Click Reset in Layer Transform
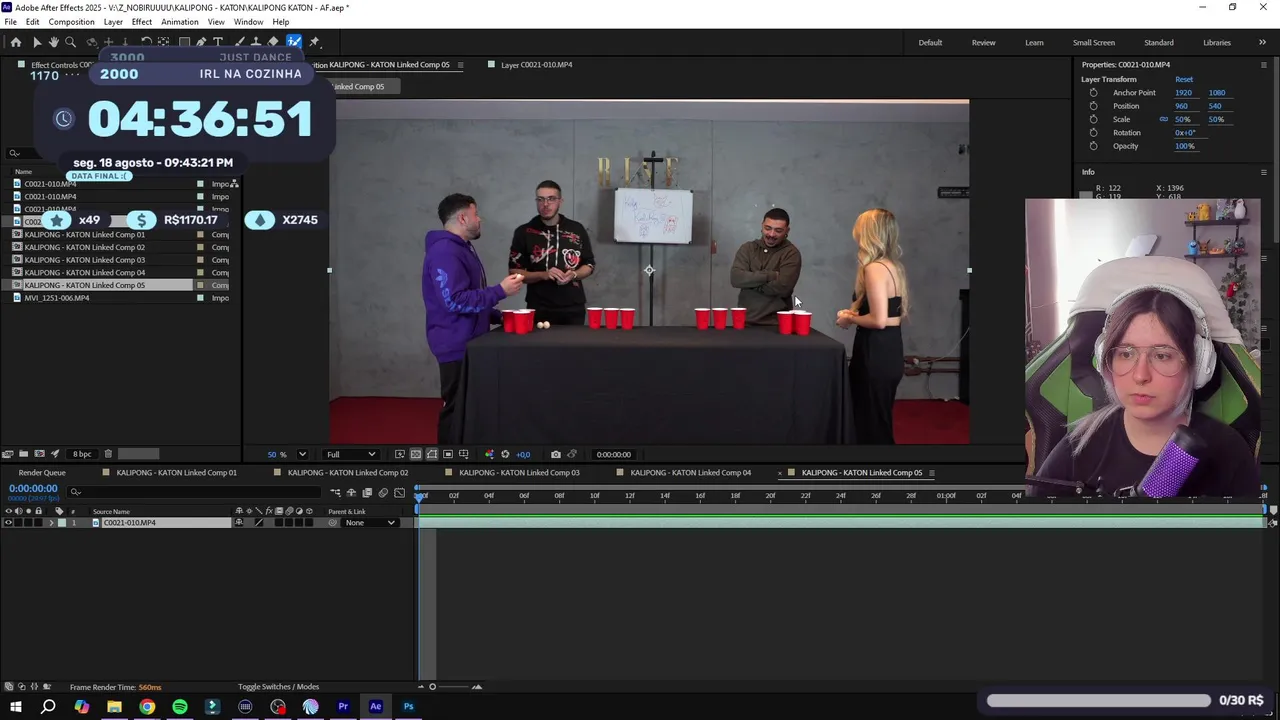The image size is (1280, 720). click(1184, 79)
